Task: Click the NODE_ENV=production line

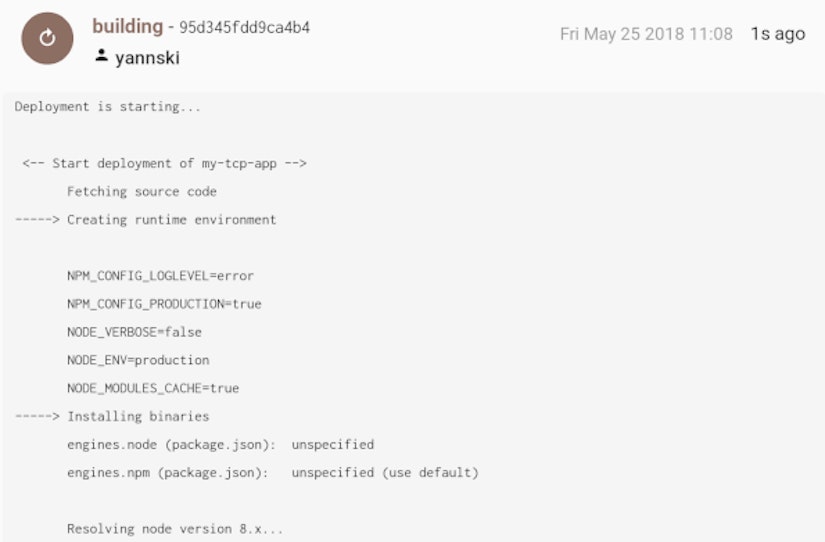Action: click(138, 360)
